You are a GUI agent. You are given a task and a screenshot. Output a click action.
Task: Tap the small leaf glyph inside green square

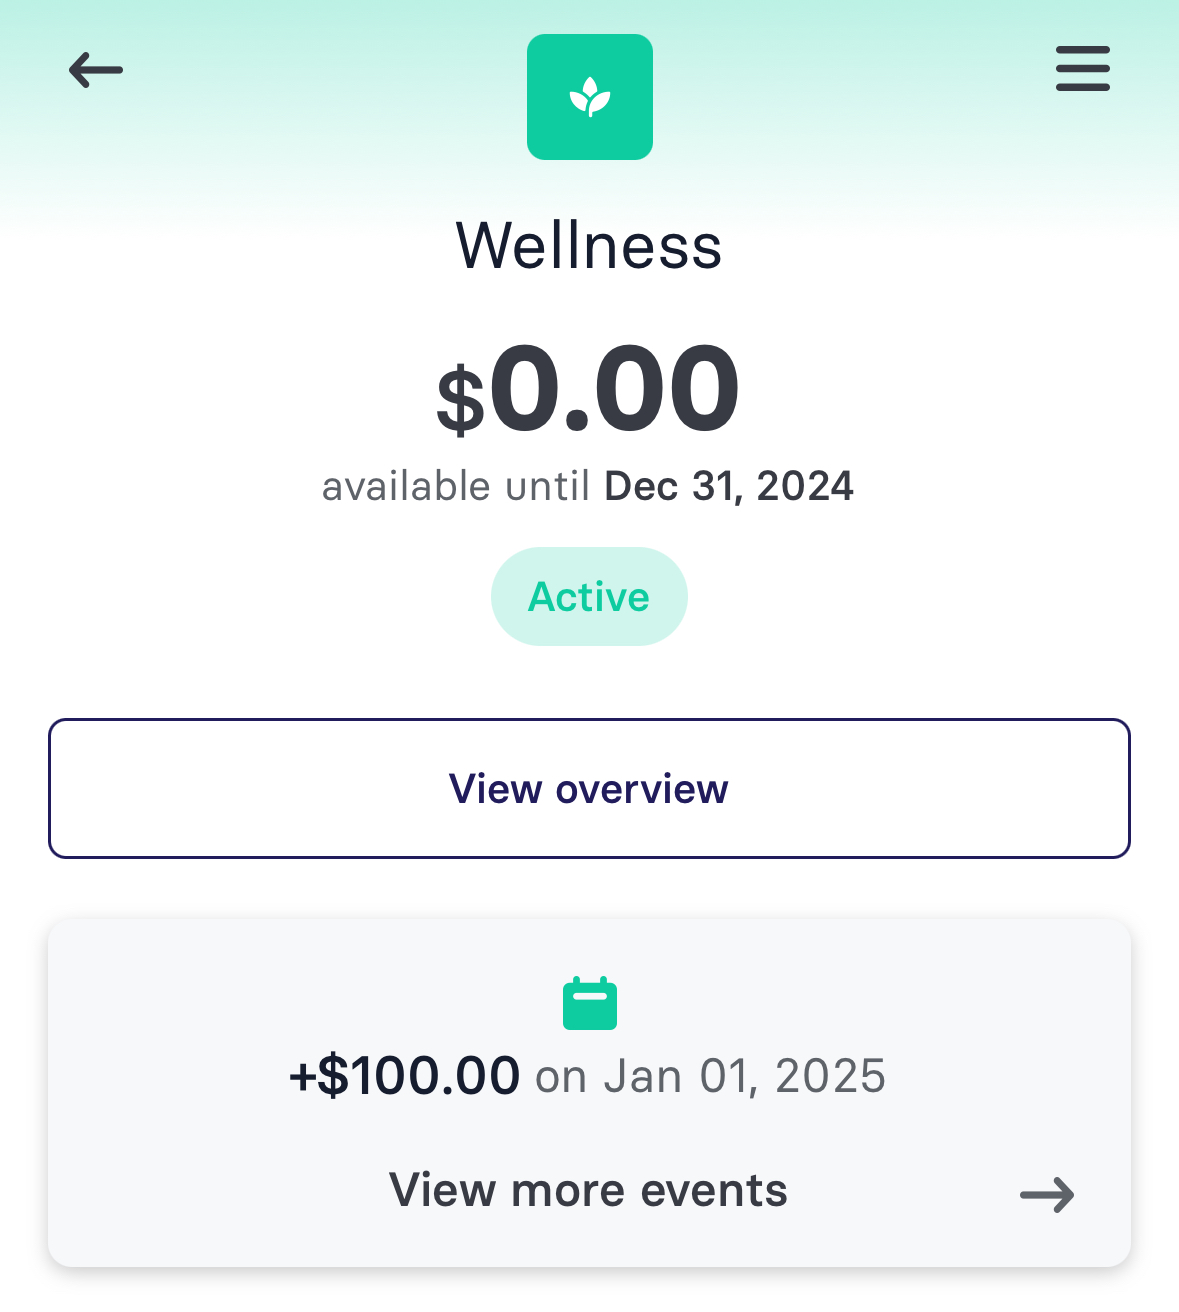point(590,97)
